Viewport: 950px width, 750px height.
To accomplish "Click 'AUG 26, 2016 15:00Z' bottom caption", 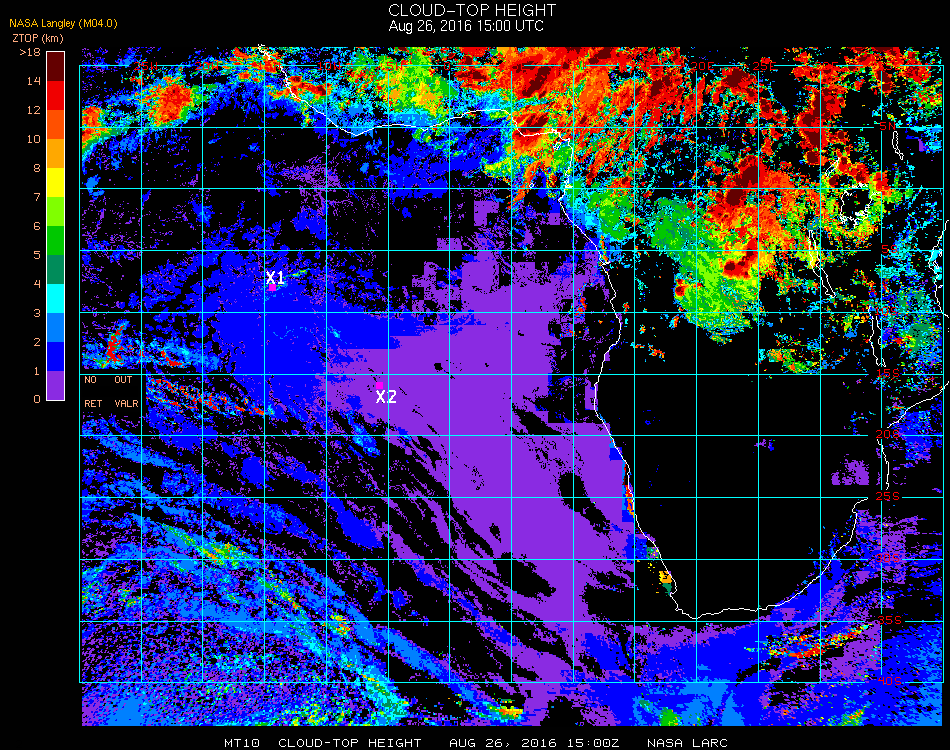I will click(534, 743).
